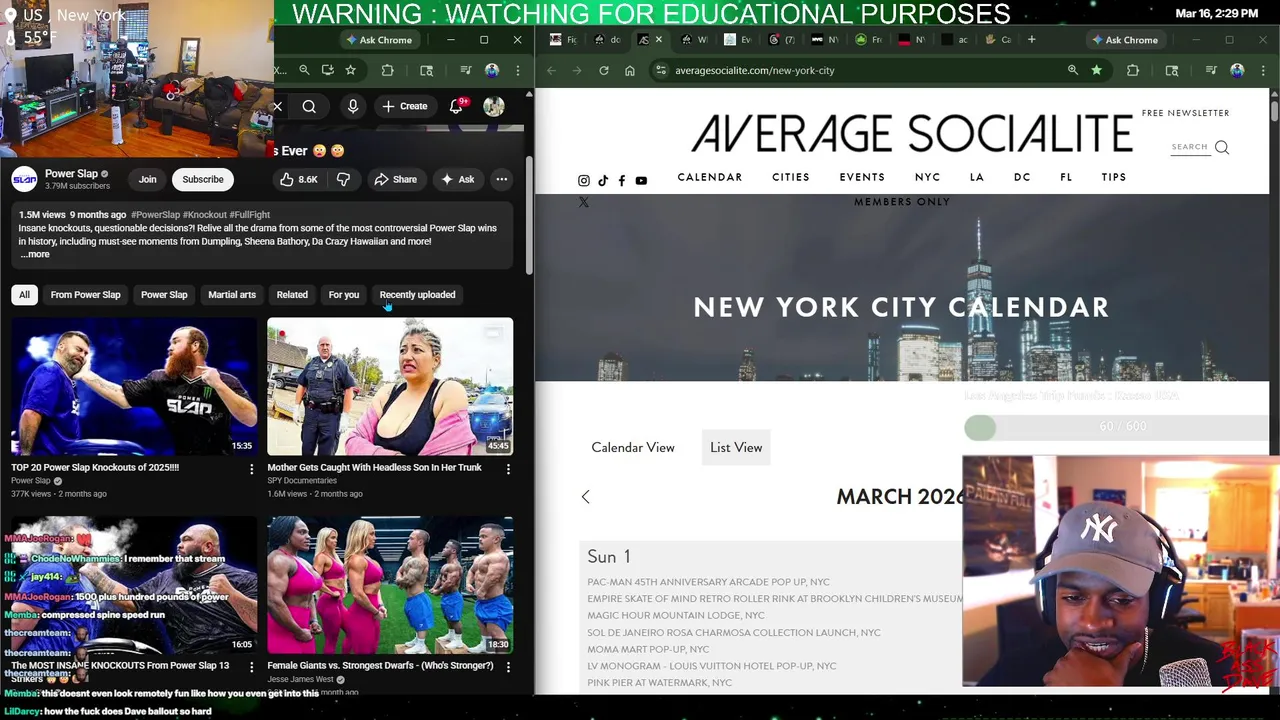The height and width of the screenshot is (720, 1280).
Task: Open extensions puzzle icon in left Chrome window
Action: coord(388,70)
